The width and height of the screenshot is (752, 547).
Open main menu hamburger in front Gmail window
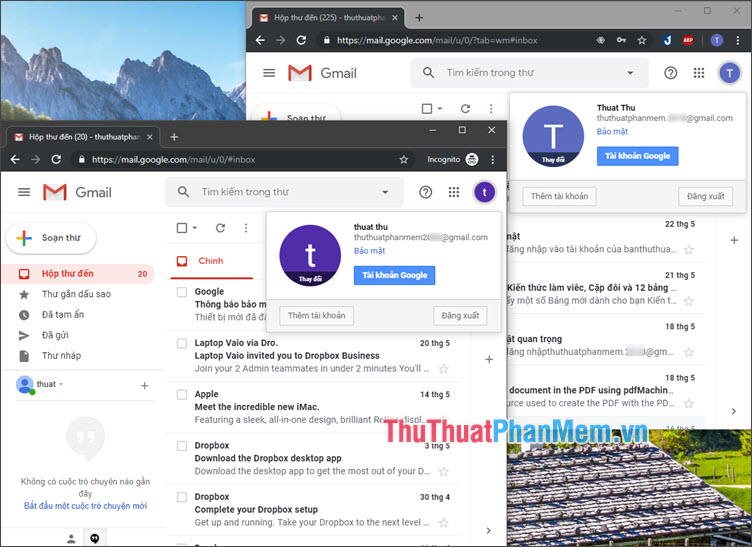click(x=24, y=192)
